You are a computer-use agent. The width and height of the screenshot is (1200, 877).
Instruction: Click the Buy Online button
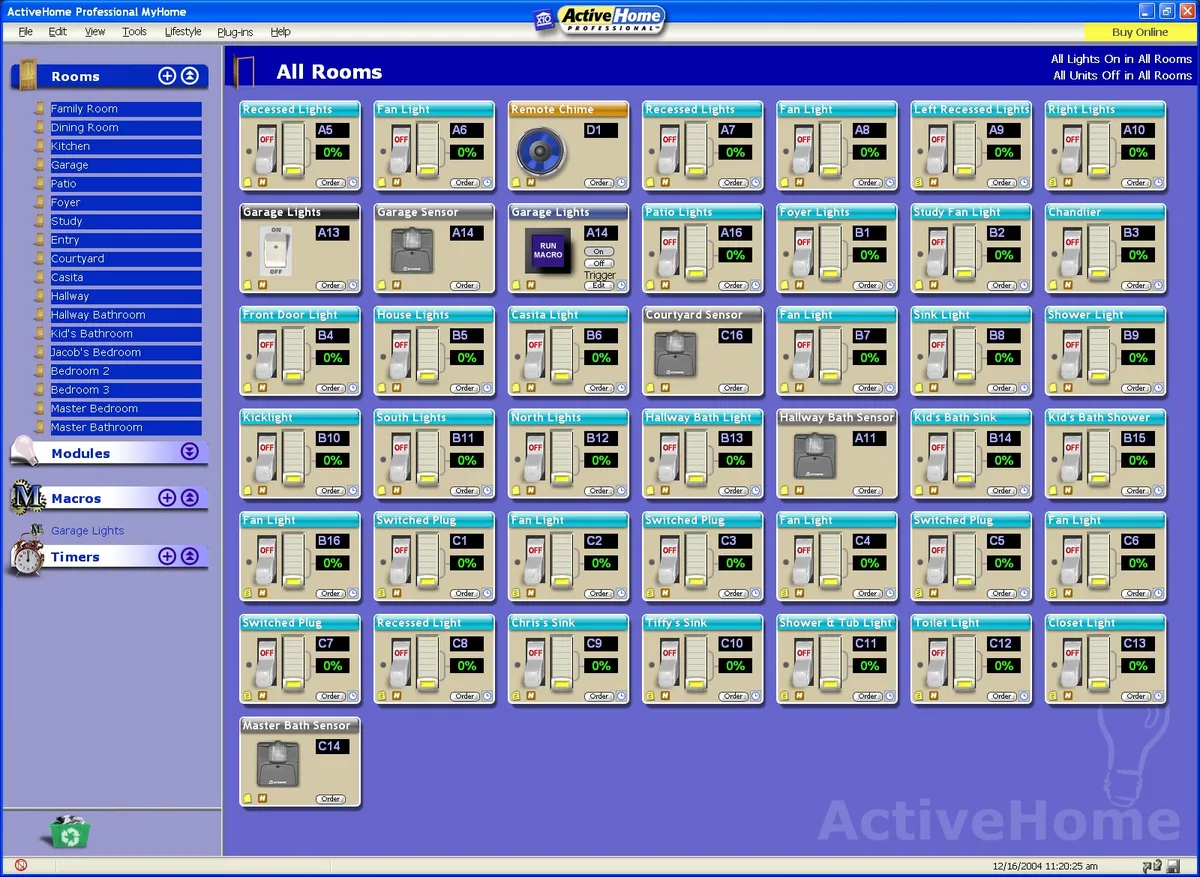(1140, 32)
